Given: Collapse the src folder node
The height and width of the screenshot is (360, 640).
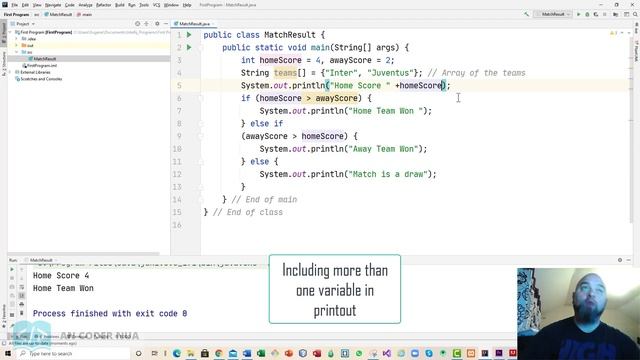Looking at the screenshot, I should coord(17,52).
